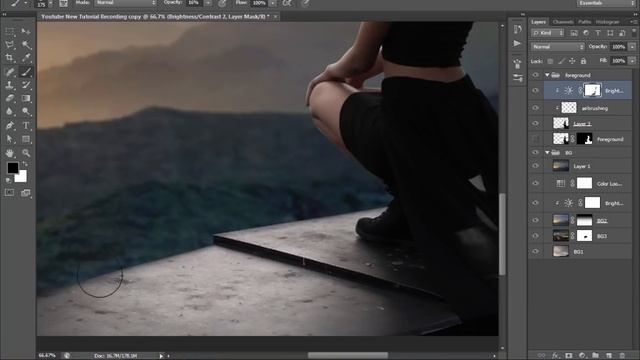Select the Pen tool
The height and width of the screenshot is (360, 640).
[x=10, y=125]
